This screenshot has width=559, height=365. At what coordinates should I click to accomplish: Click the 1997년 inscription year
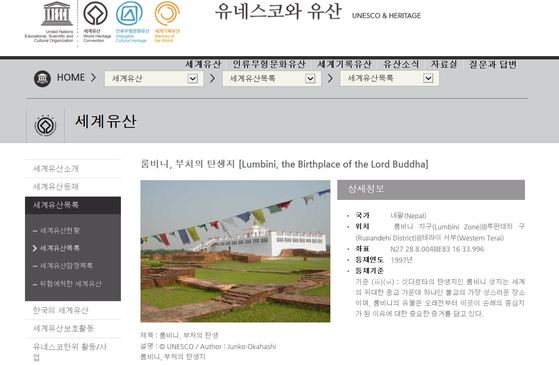pyautogui.click(x=401, y=260)
